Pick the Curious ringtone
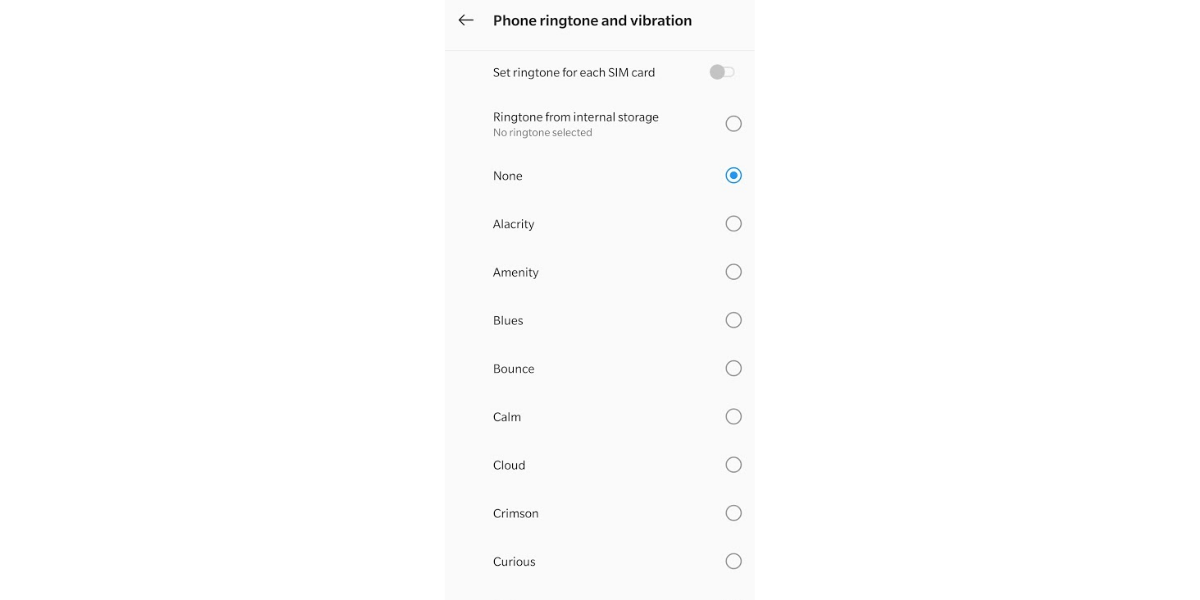Viewport: 1200px width, 600px height. 733,561
